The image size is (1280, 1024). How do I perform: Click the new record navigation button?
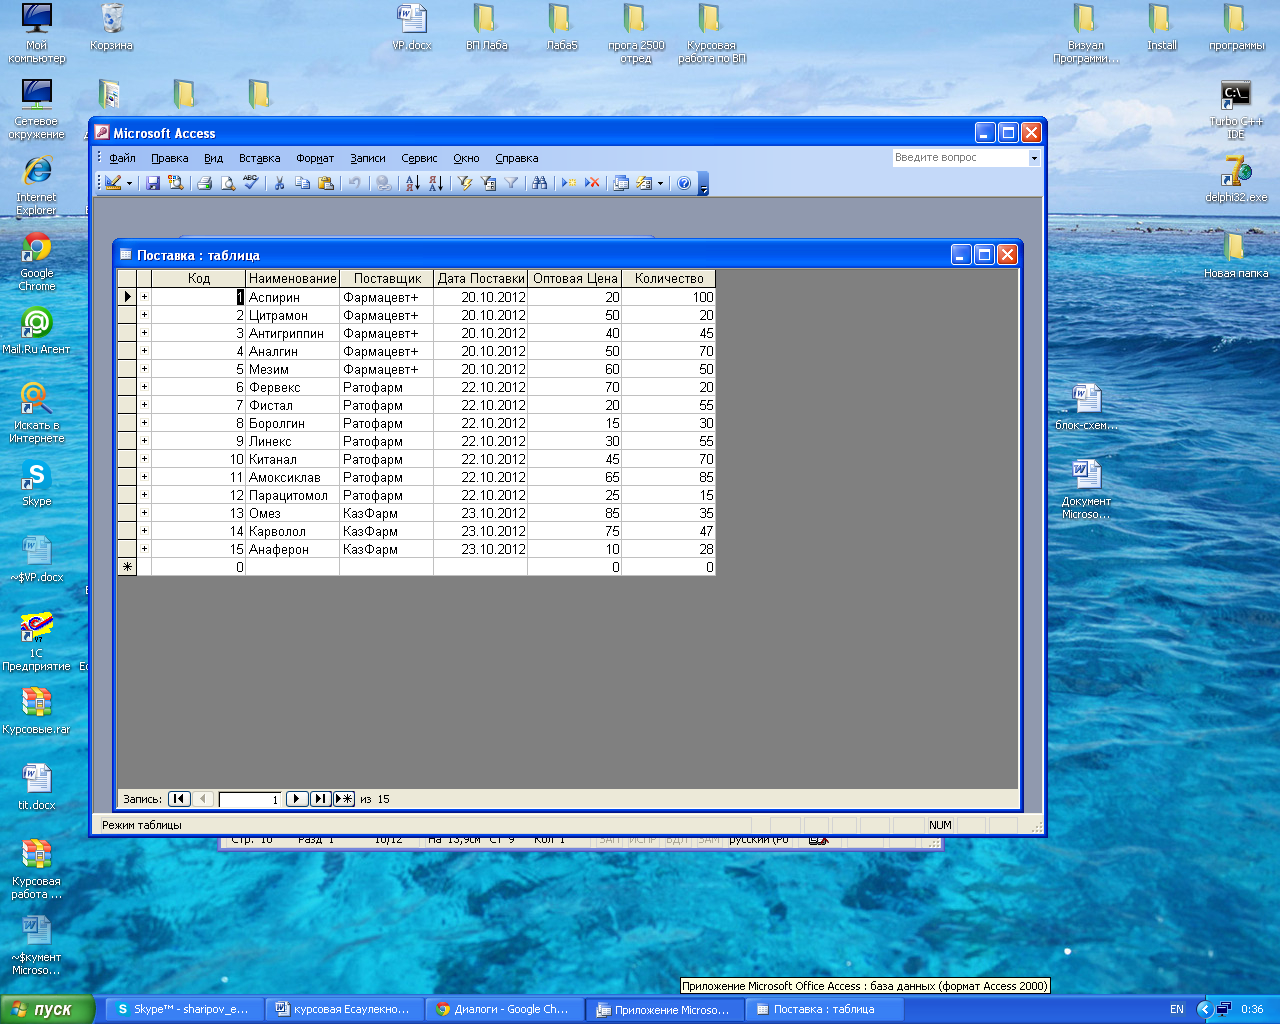coord(344,799)
